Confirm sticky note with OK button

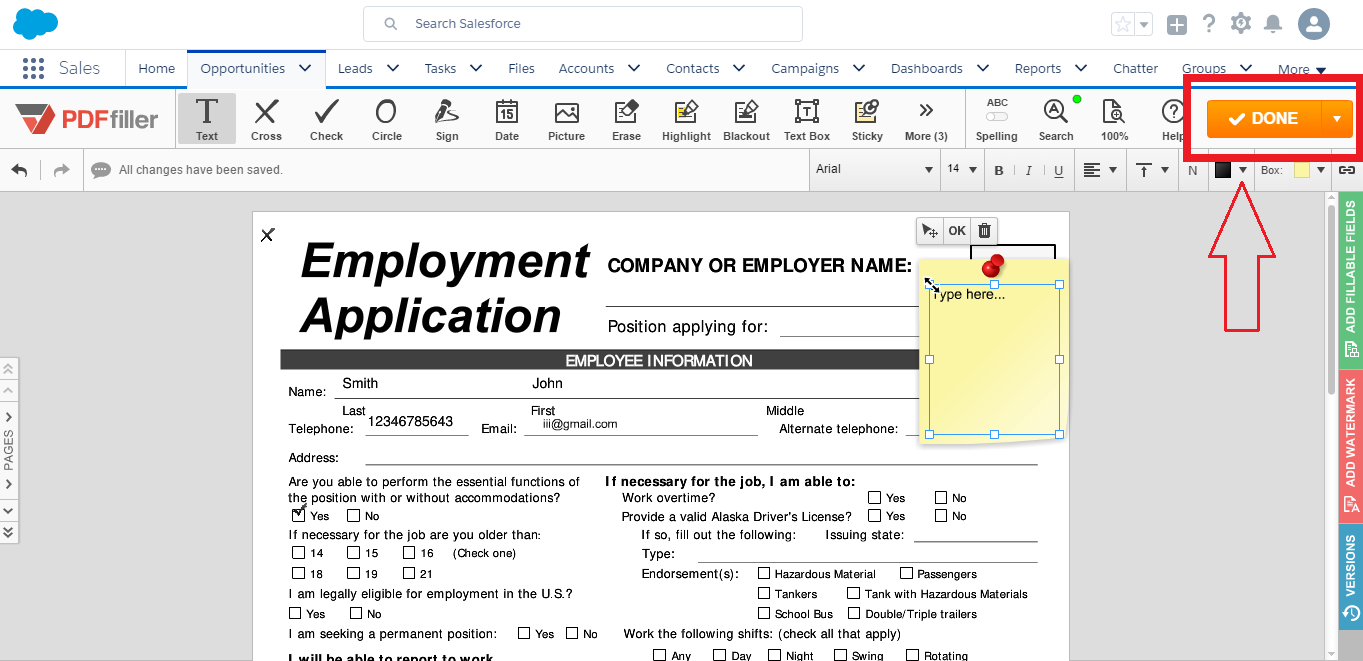click(x=957, y=231)
